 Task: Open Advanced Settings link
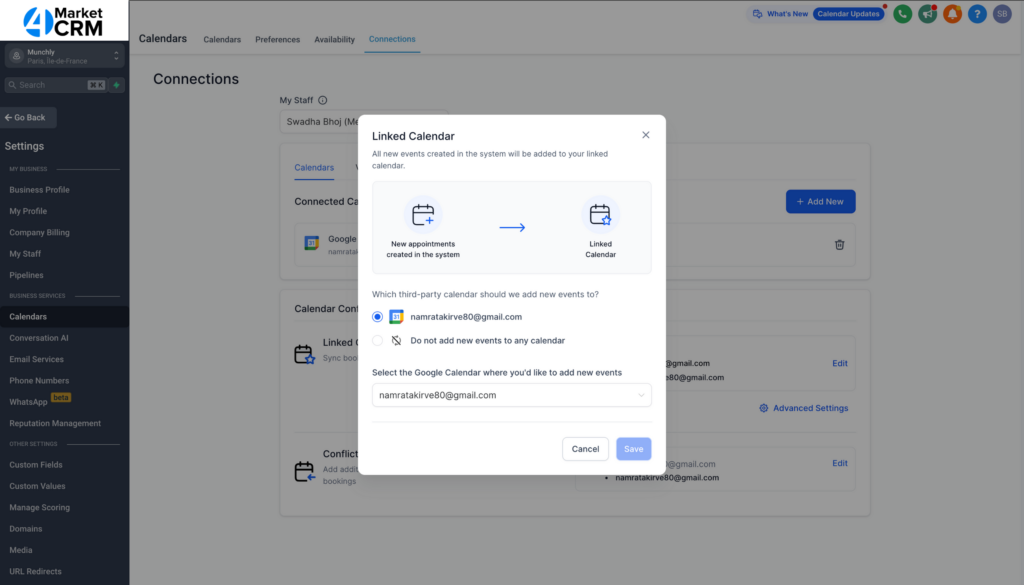click(803, 408)
